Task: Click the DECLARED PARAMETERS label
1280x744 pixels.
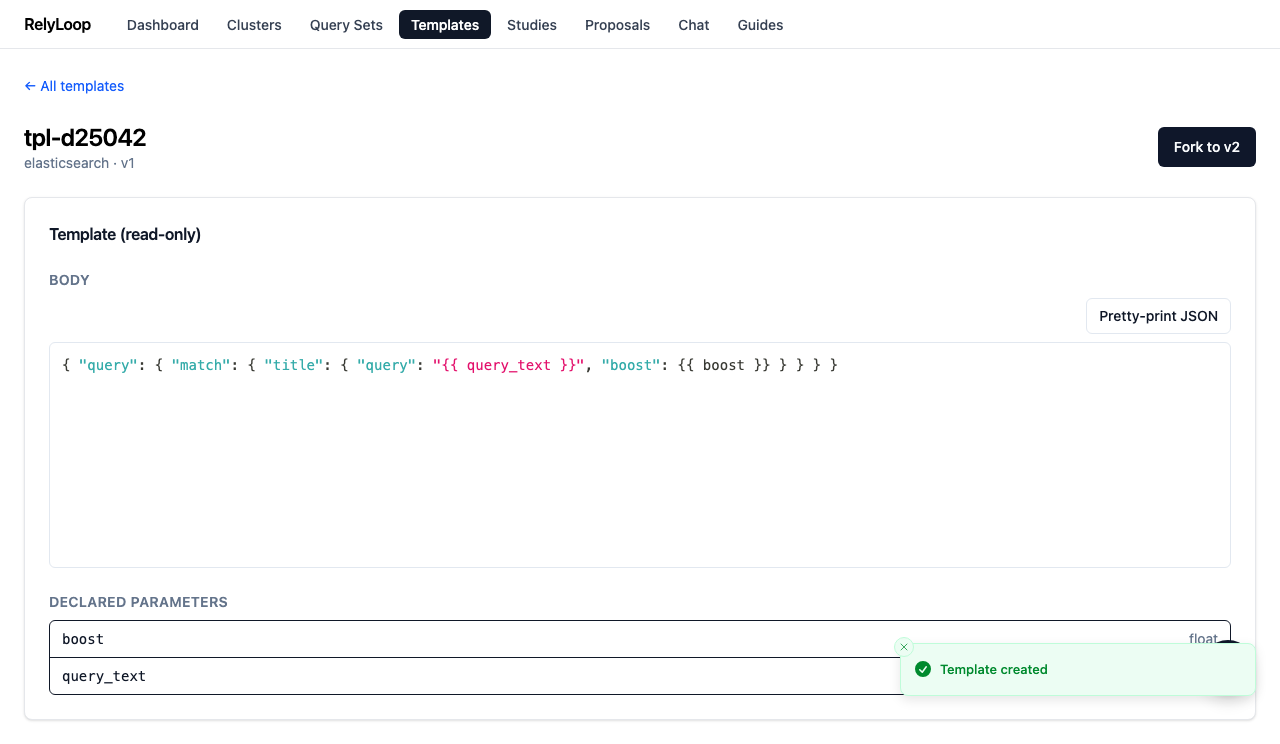Action: pos(138,602)
